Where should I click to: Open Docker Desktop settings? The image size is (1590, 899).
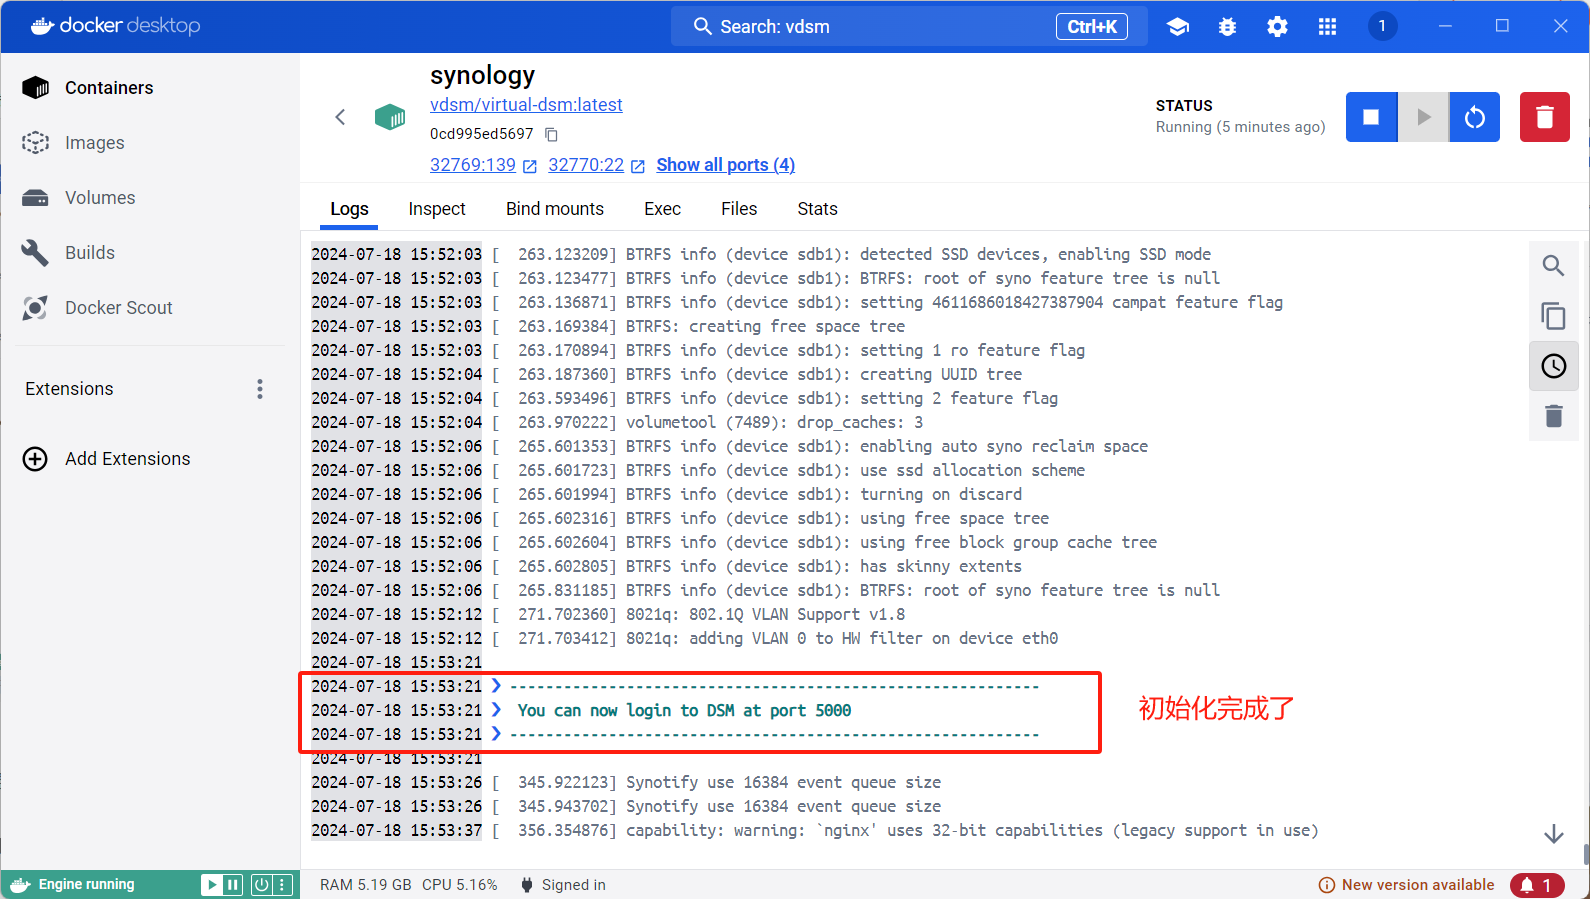click(x=1277, y=27)
